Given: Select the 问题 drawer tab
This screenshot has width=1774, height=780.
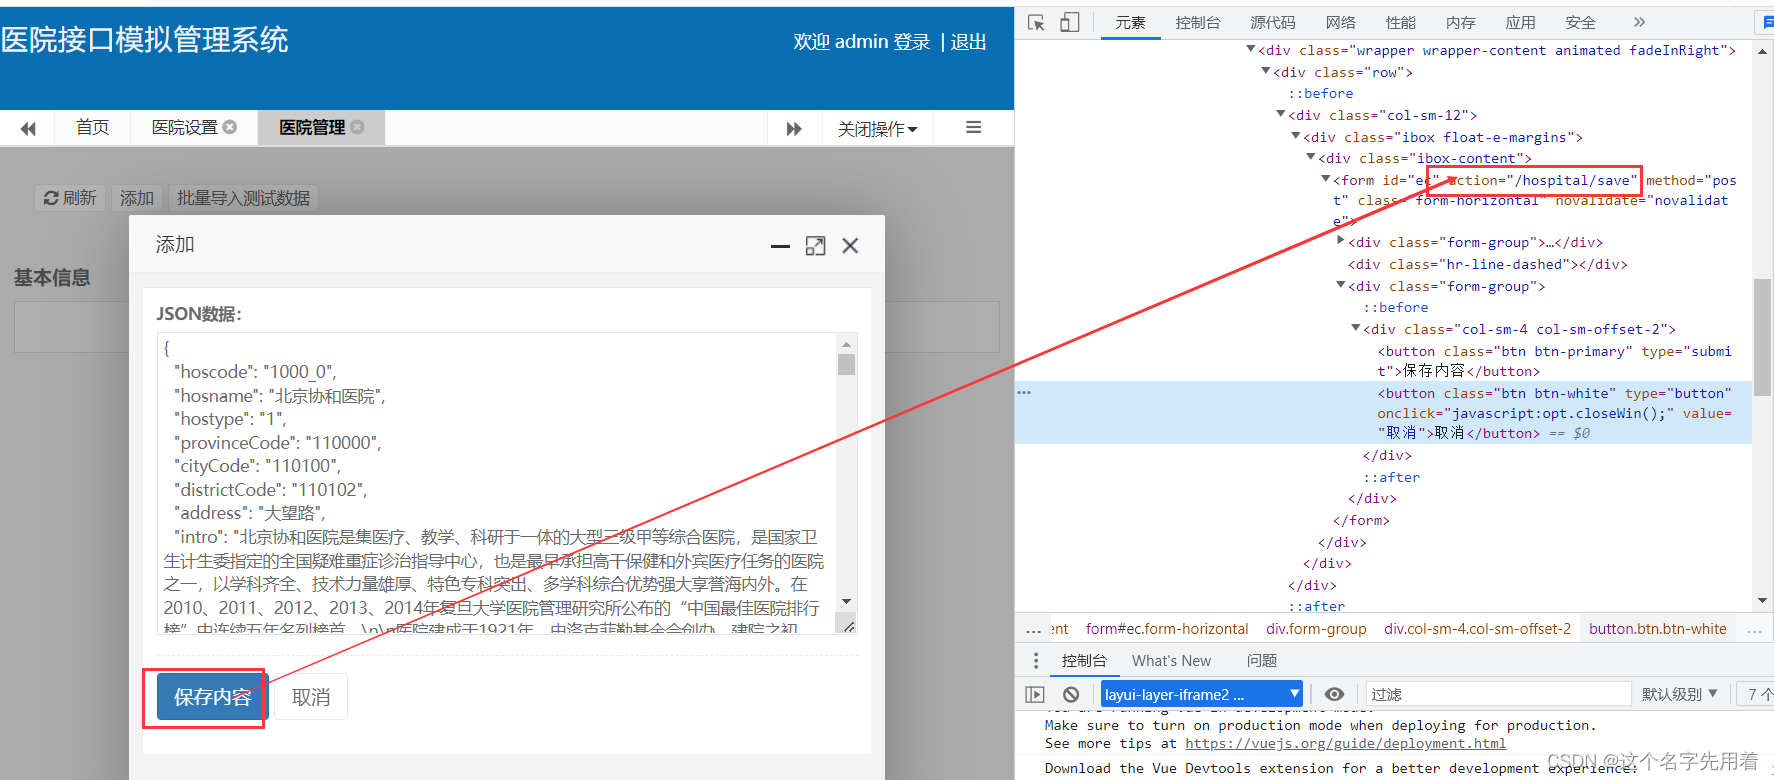Looking at the screenshot, I should click(1262, 661).
